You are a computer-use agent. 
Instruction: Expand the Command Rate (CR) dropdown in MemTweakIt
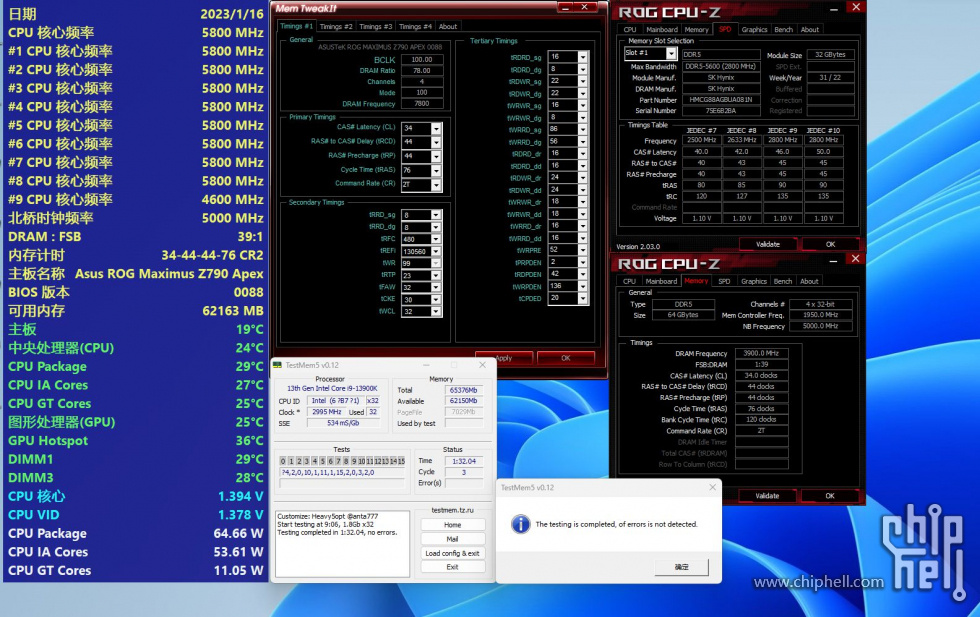[x=436, y=185]
